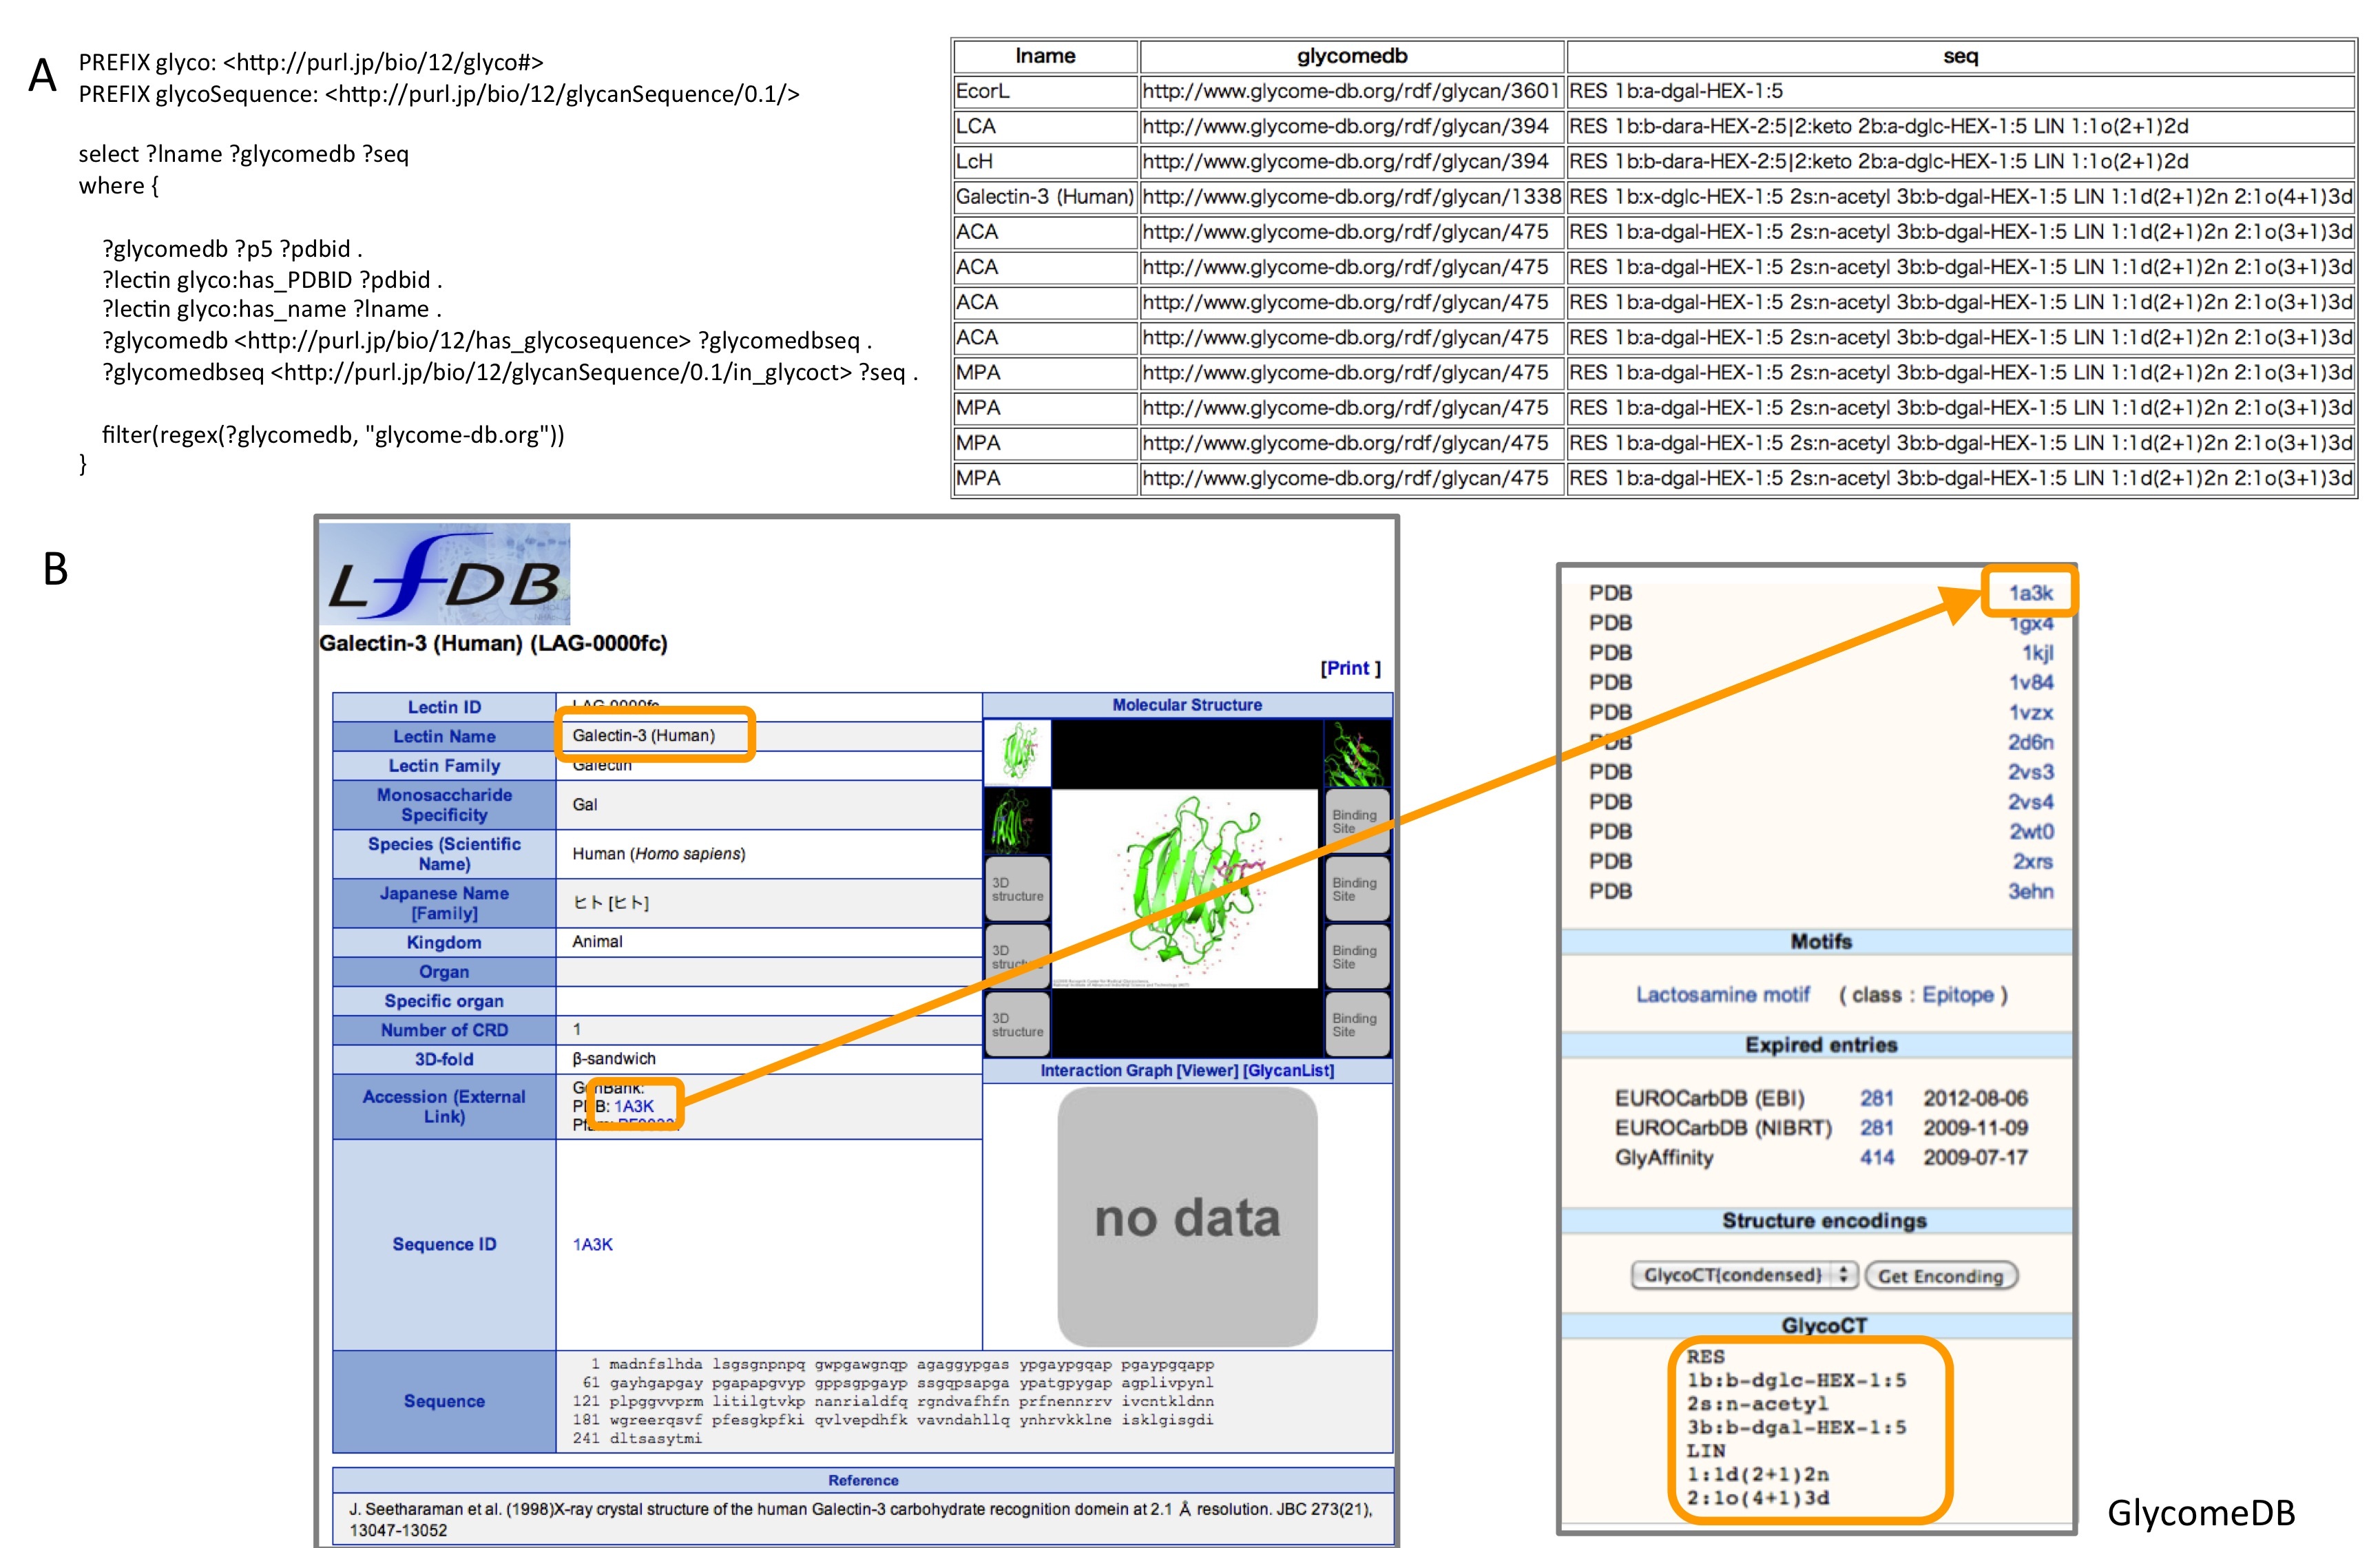
Task: Open the Lactosamine motif link
Action: (x=1722, y=994)
